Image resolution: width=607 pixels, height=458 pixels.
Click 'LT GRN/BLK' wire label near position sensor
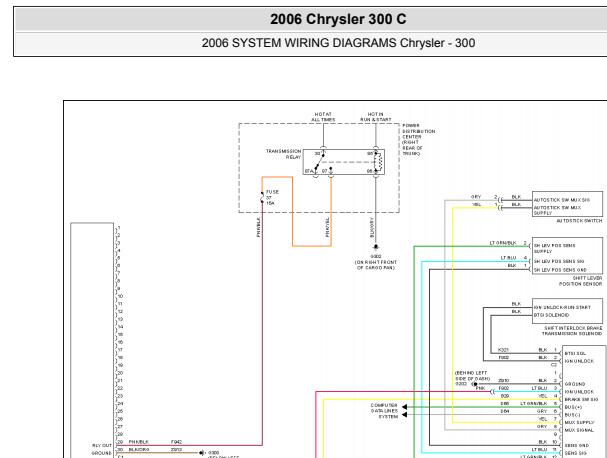coord(503,243)
